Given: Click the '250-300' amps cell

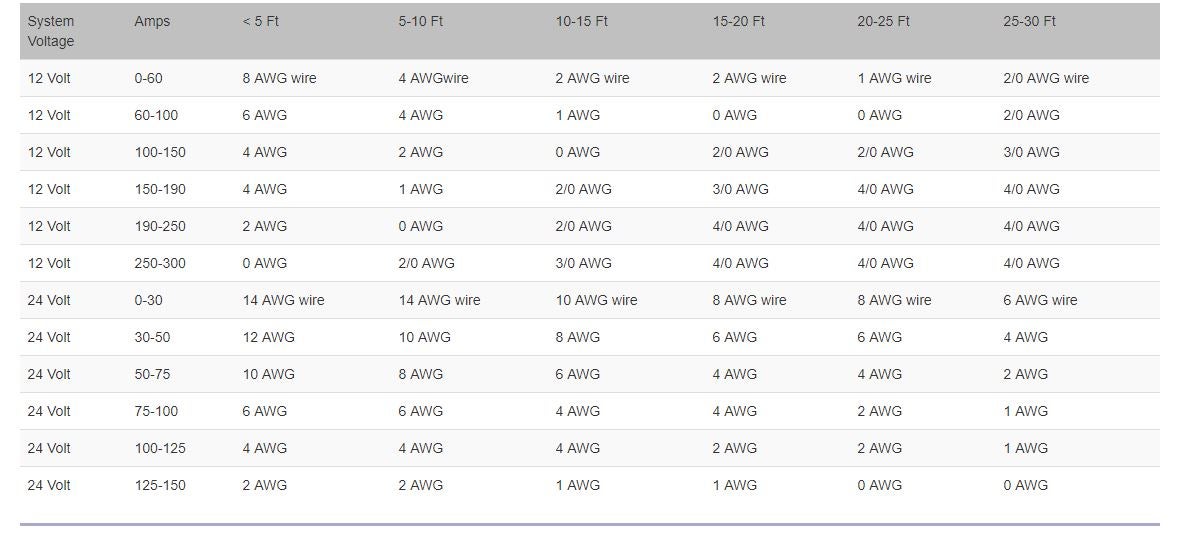Looking at the screenshot, I should pyautogui.click(x=159, y=263).
